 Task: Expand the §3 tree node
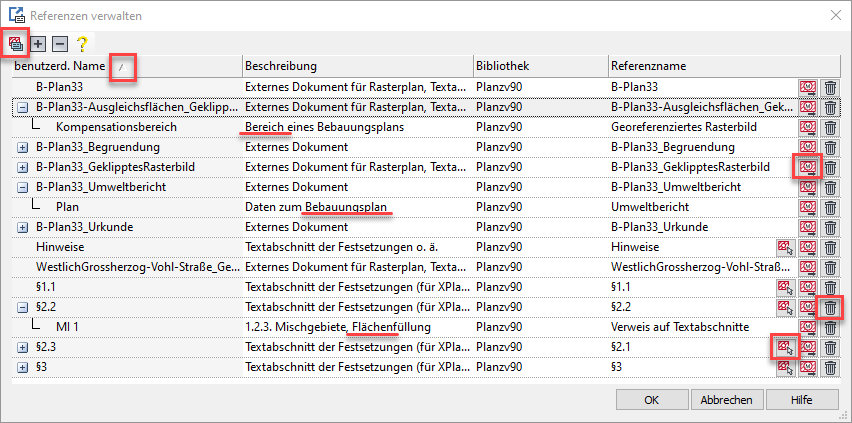[x=22, y=367]
